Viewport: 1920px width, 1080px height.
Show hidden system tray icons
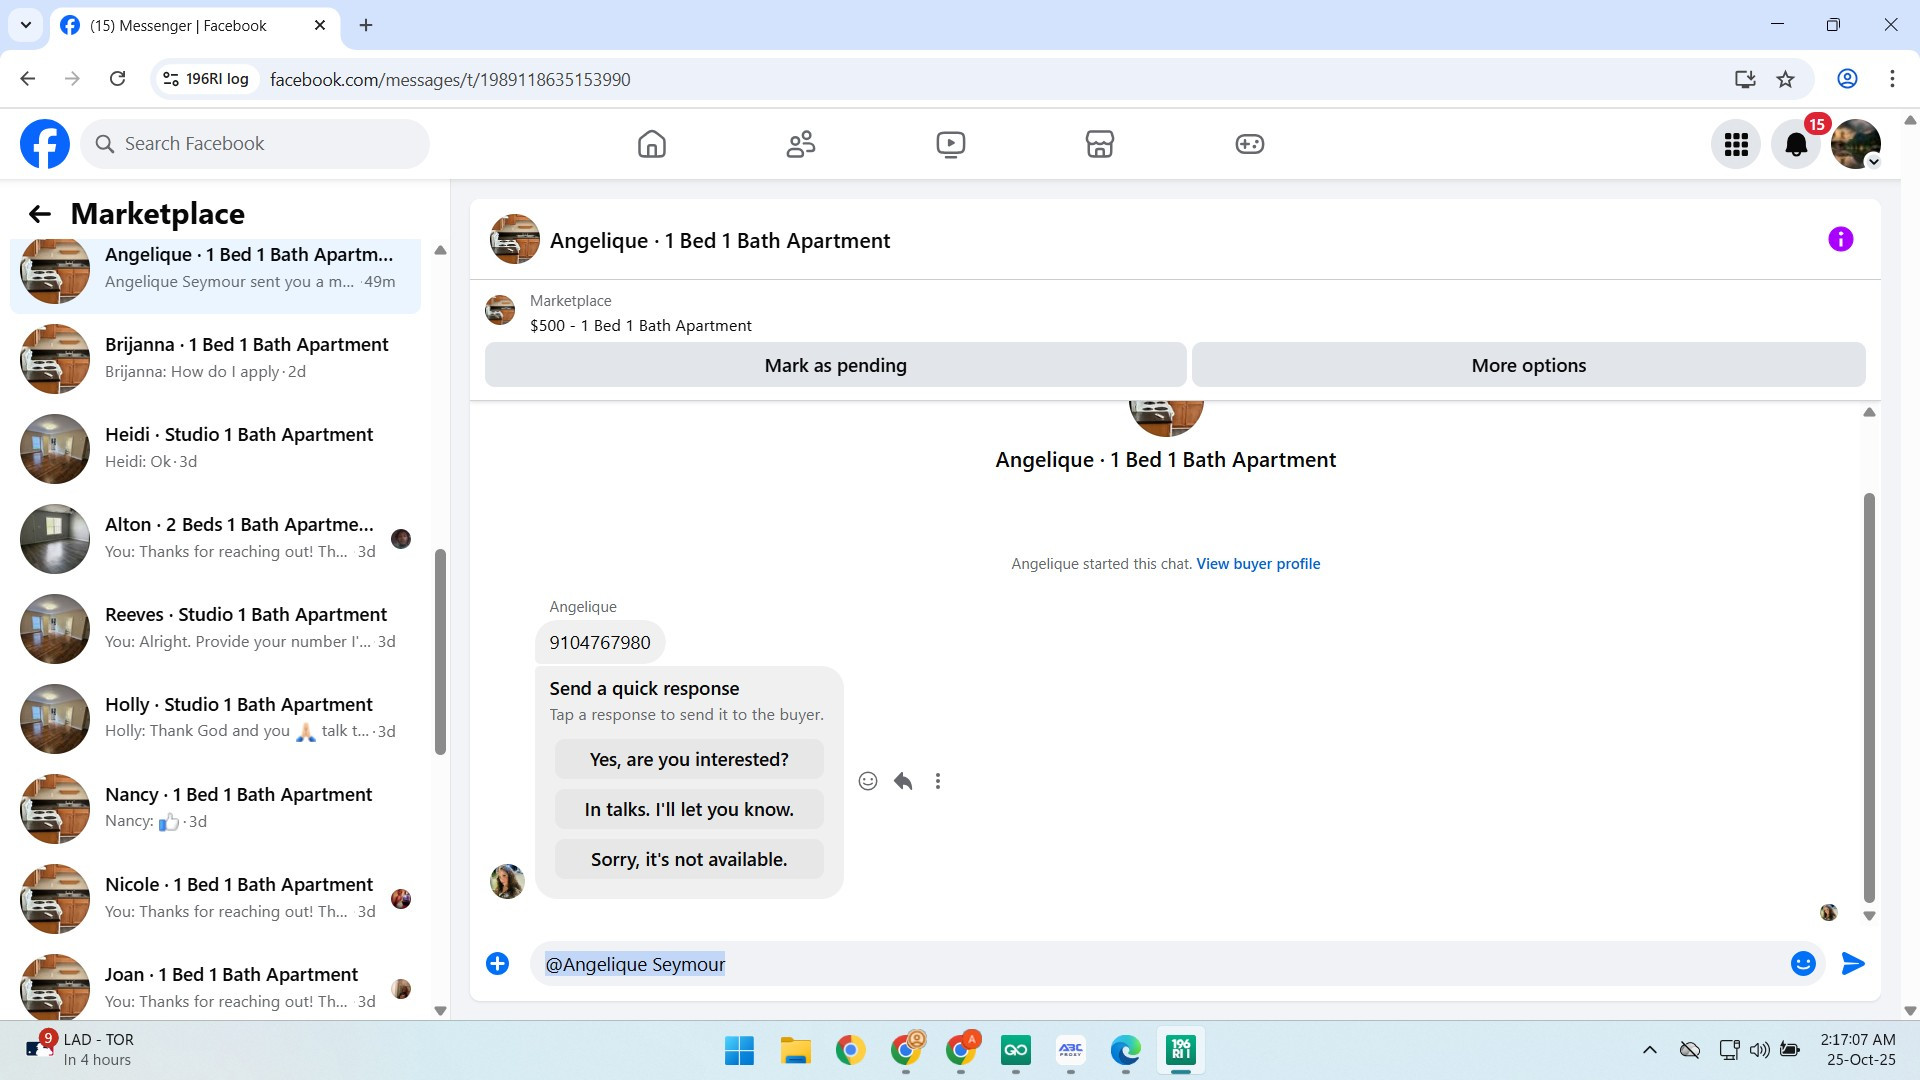pos(1650,1050)
